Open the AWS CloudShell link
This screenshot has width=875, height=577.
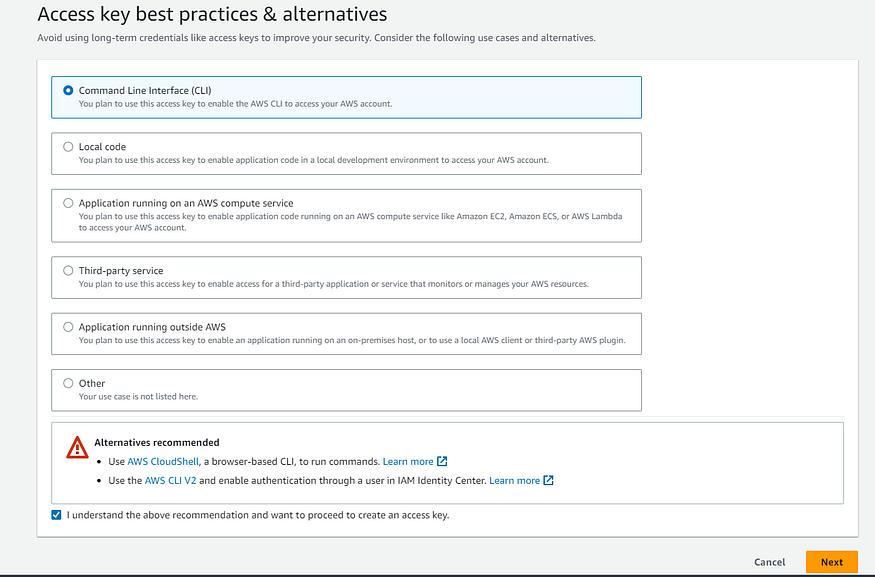(163, 461)
